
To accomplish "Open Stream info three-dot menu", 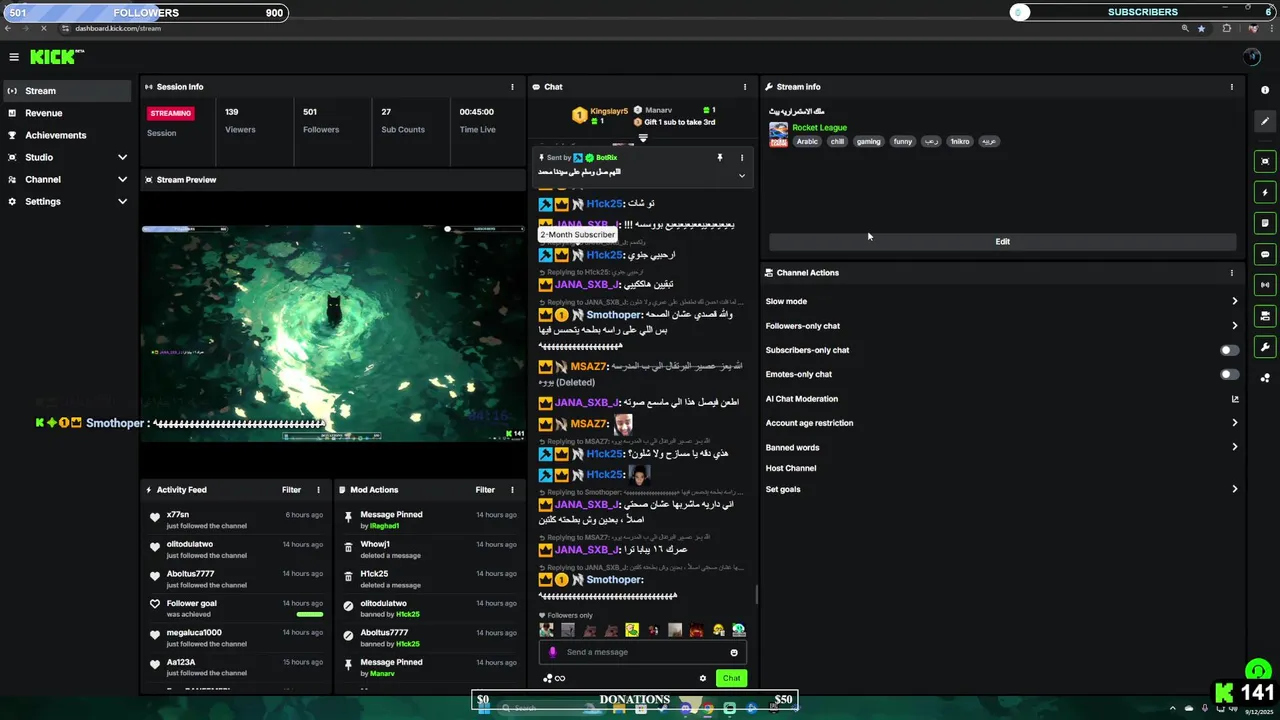I will pos(1231,87).
